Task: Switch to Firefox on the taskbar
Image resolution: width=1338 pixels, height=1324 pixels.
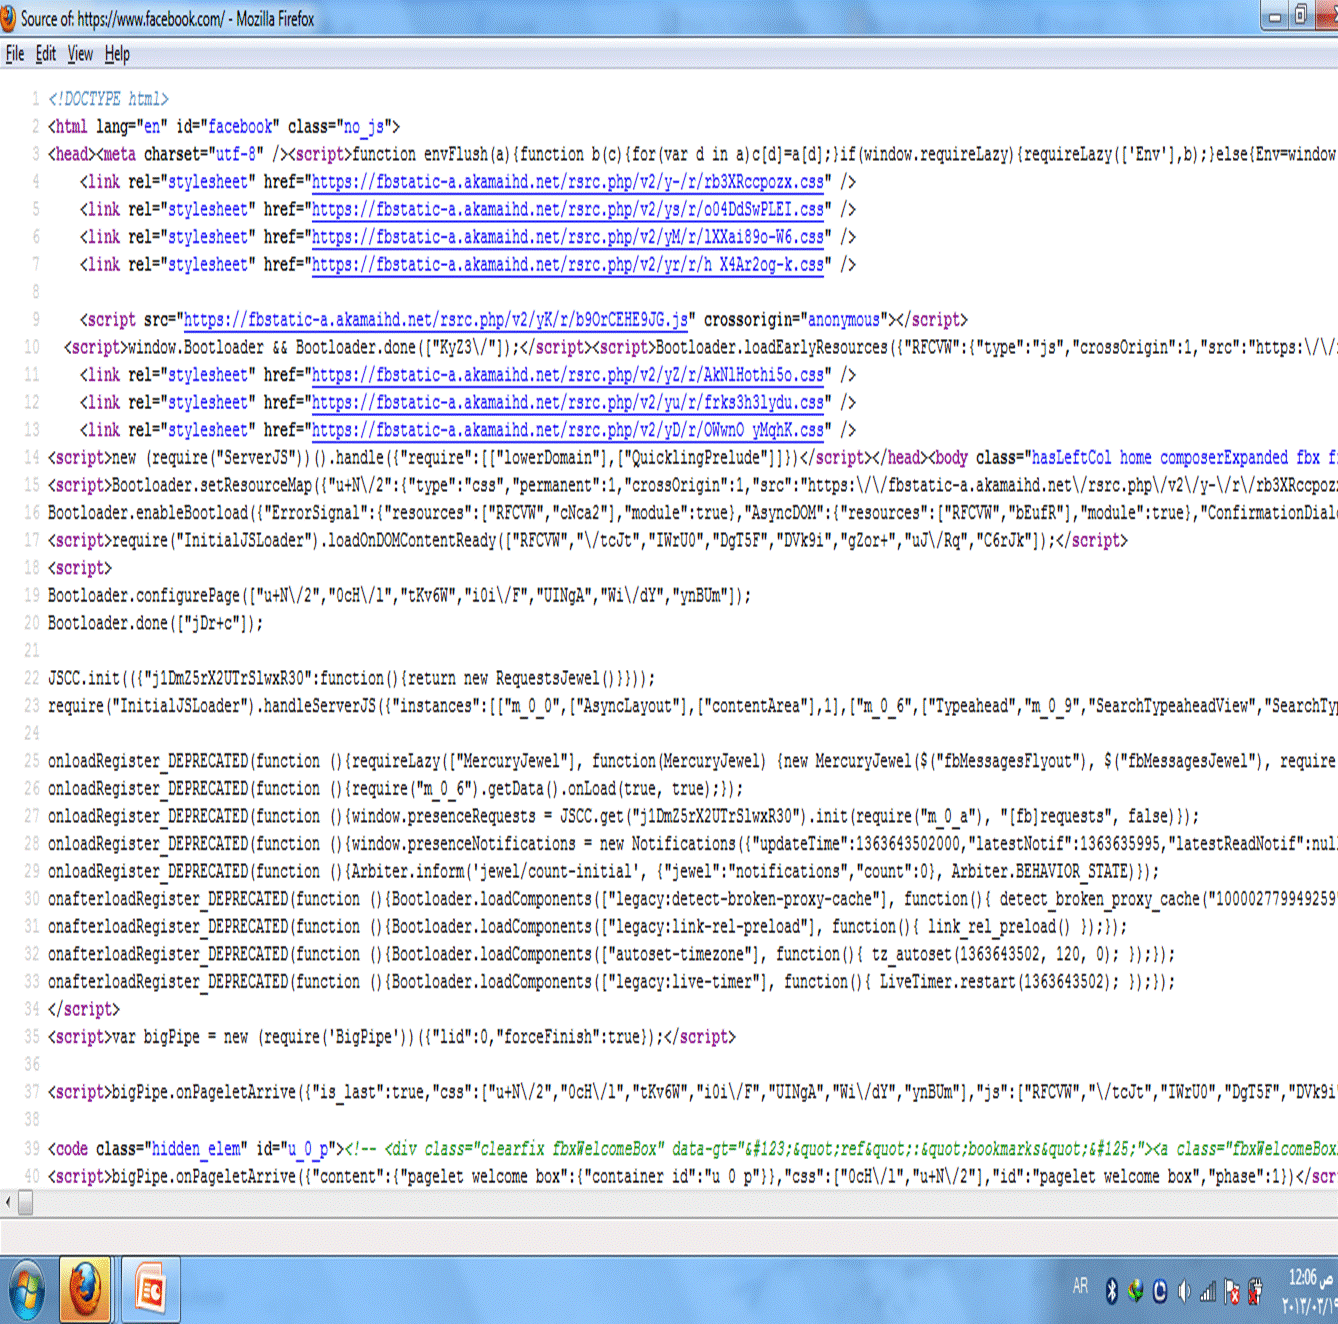Action: [x=85, y=1291]
